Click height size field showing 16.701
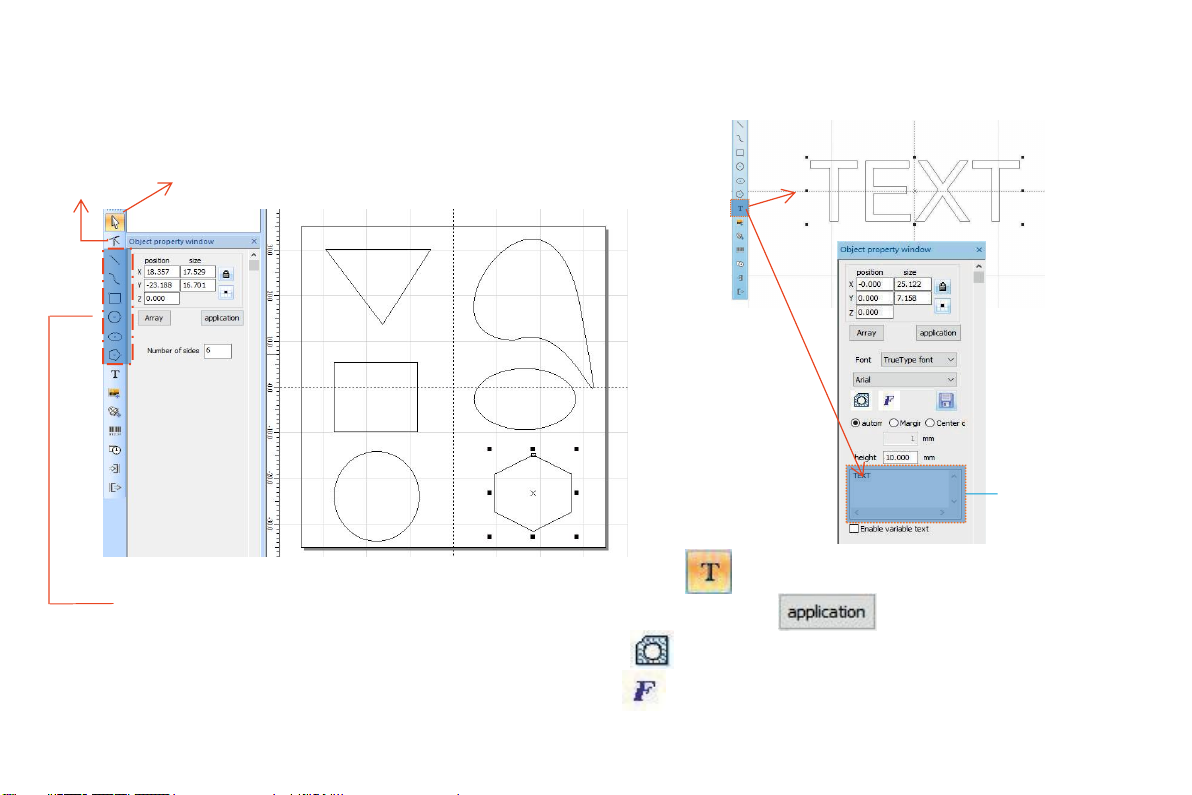1192x795 pixels. (198, 285)
